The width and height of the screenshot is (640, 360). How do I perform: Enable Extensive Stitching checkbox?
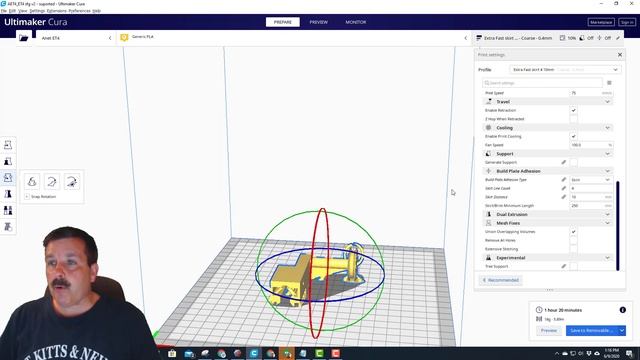(573, 249)
